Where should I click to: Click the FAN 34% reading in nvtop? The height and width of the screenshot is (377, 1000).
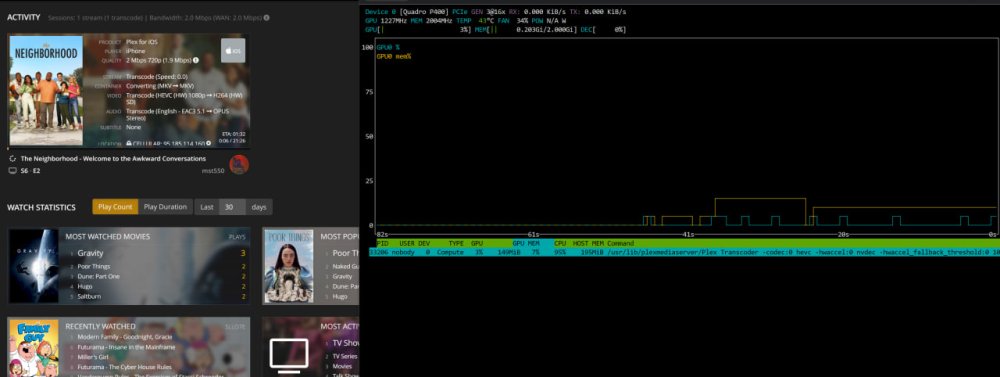[x=513, y=21]
